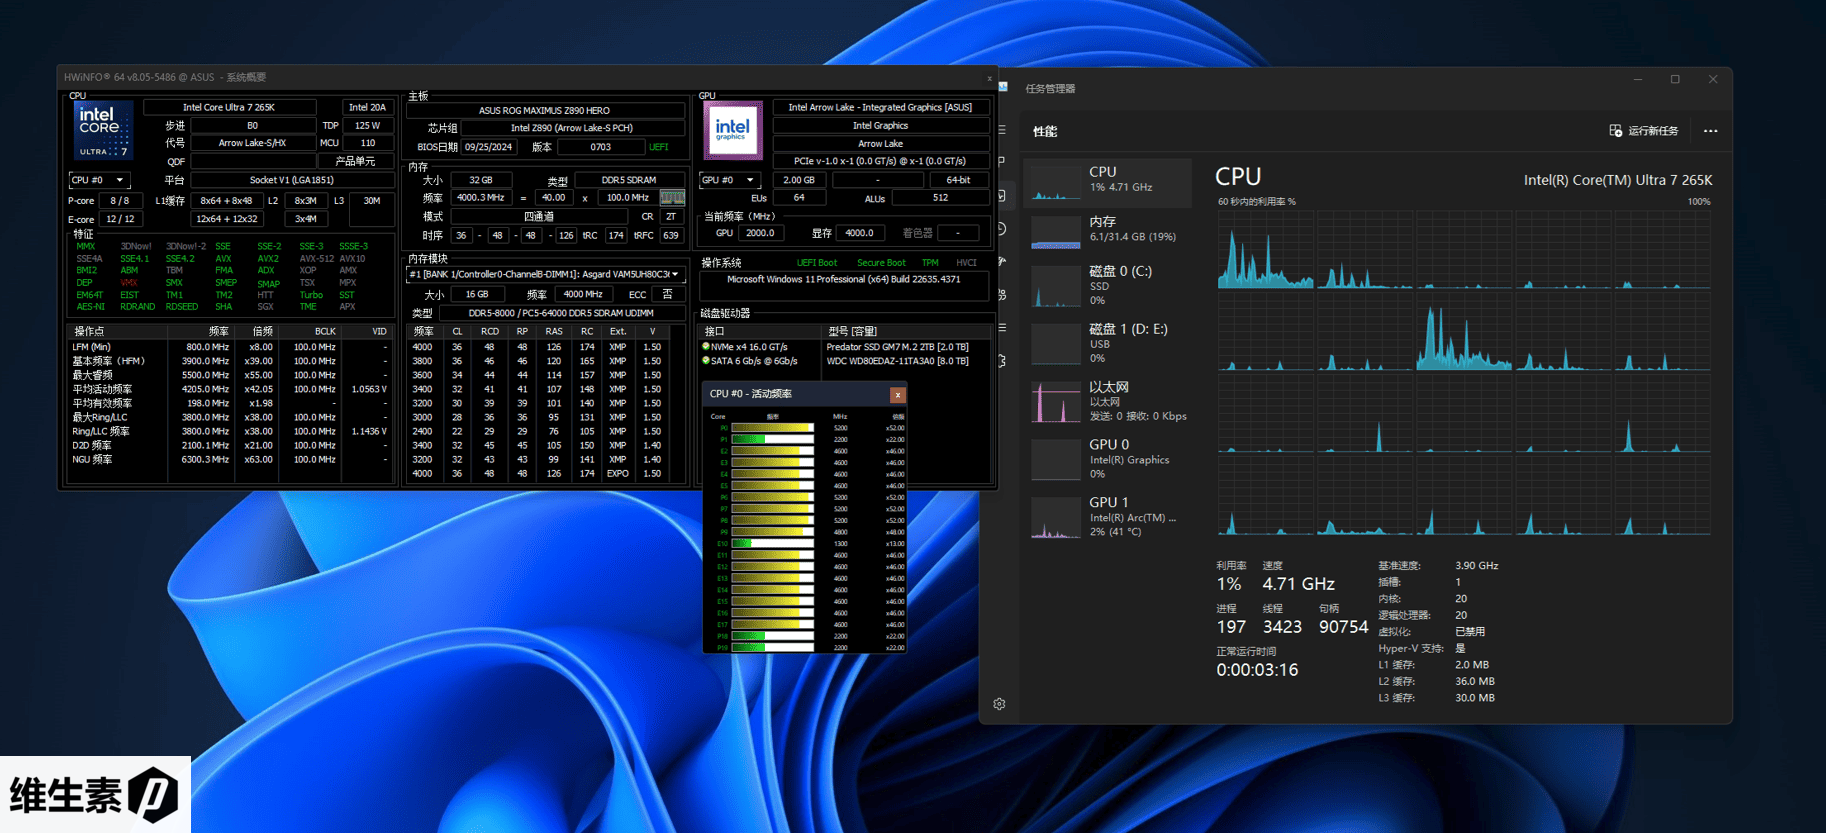Click the Task Manager app icon
1826x833 pixels.
1003,88
